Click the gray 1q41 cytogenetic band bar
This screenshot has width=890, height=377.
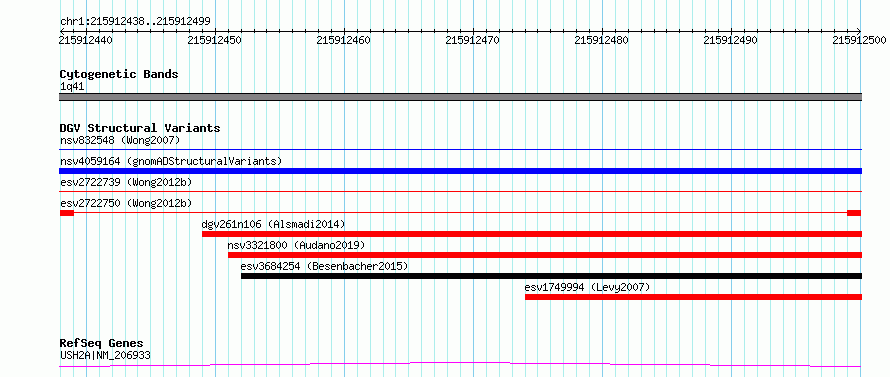460,97
